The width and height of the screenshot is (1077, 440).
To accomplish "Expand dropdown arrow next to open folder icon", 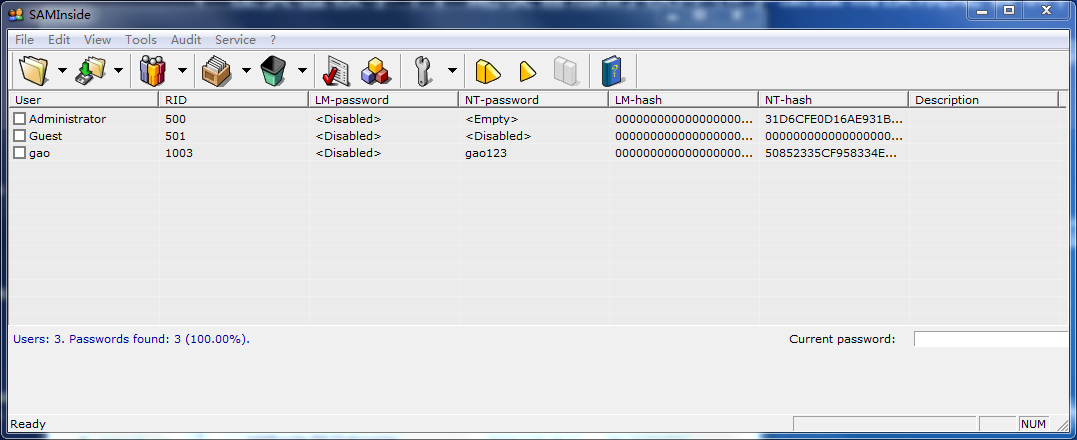I will 62,70.
